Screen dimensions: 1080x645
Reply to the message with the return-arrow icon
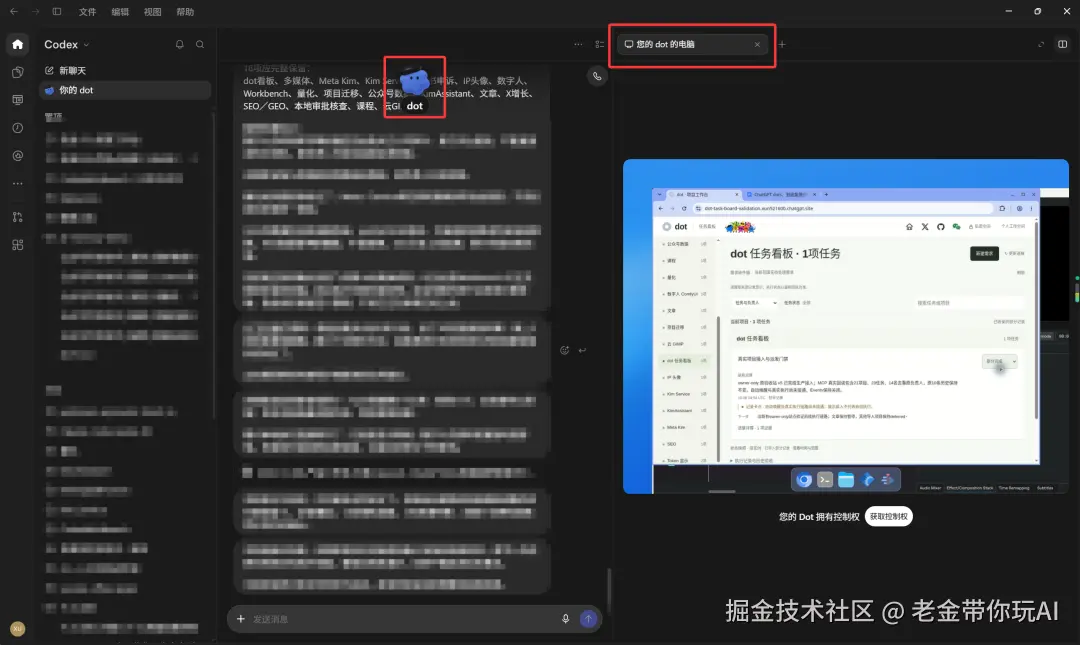pyautogui.click(x=583, y=350)
